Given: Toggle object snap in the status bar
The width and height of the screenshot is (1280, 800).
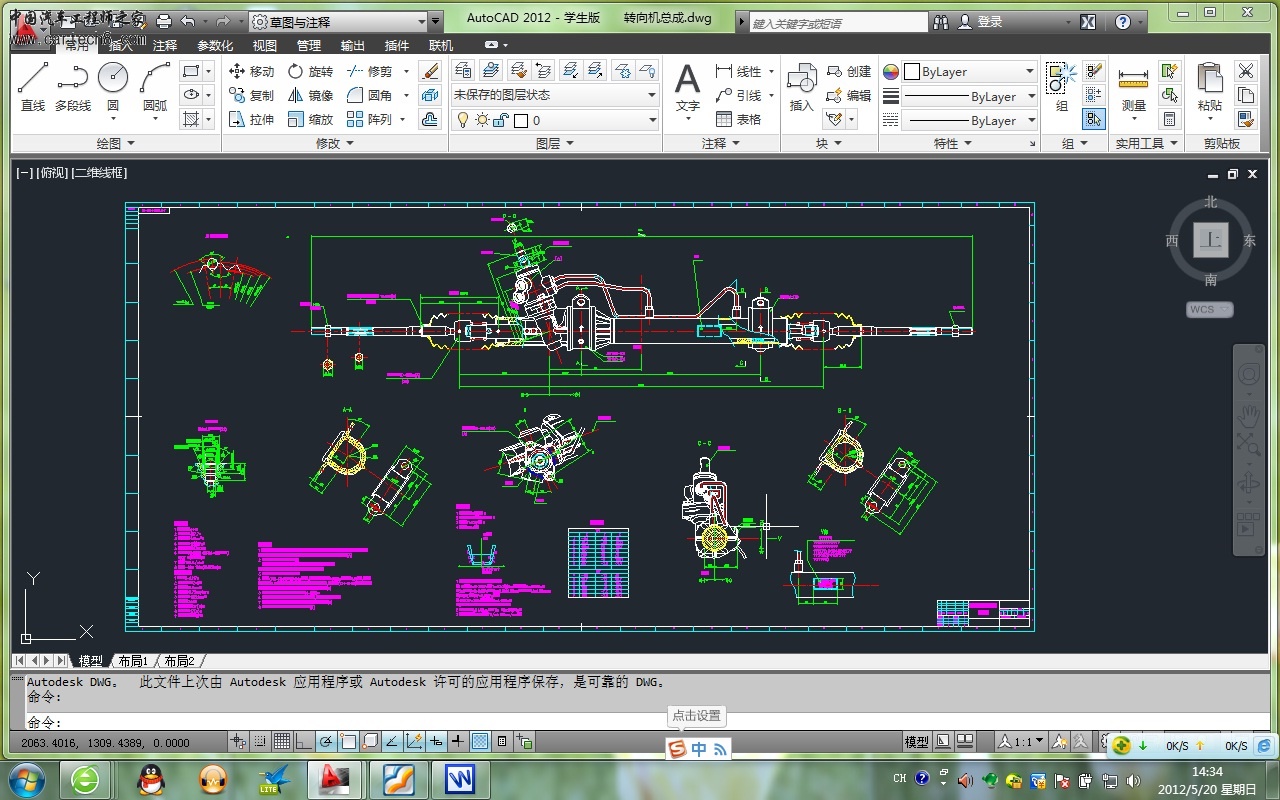Looking at the screenshot, I should [x=348, y=741].
